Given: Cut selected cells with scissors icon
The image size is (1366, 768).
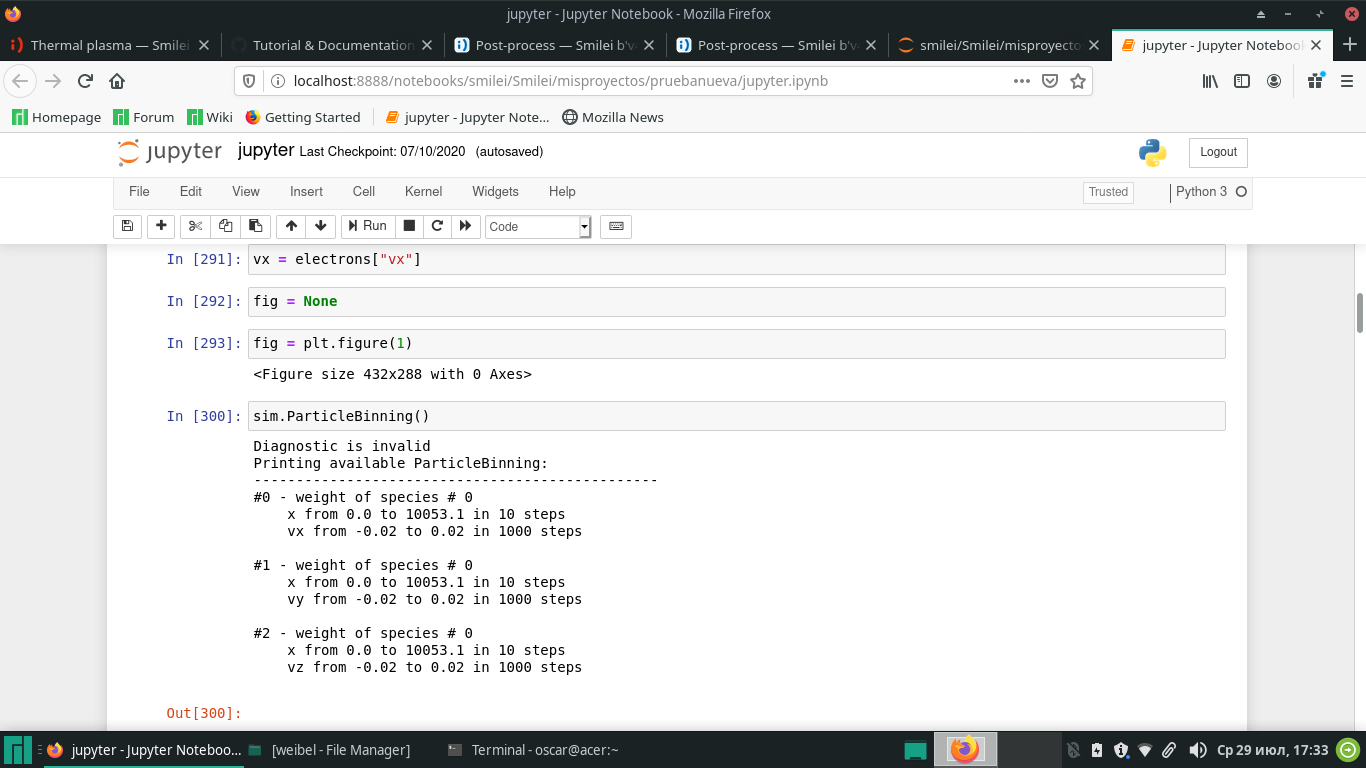Looking at the screenshot, I should pos(195,226).
